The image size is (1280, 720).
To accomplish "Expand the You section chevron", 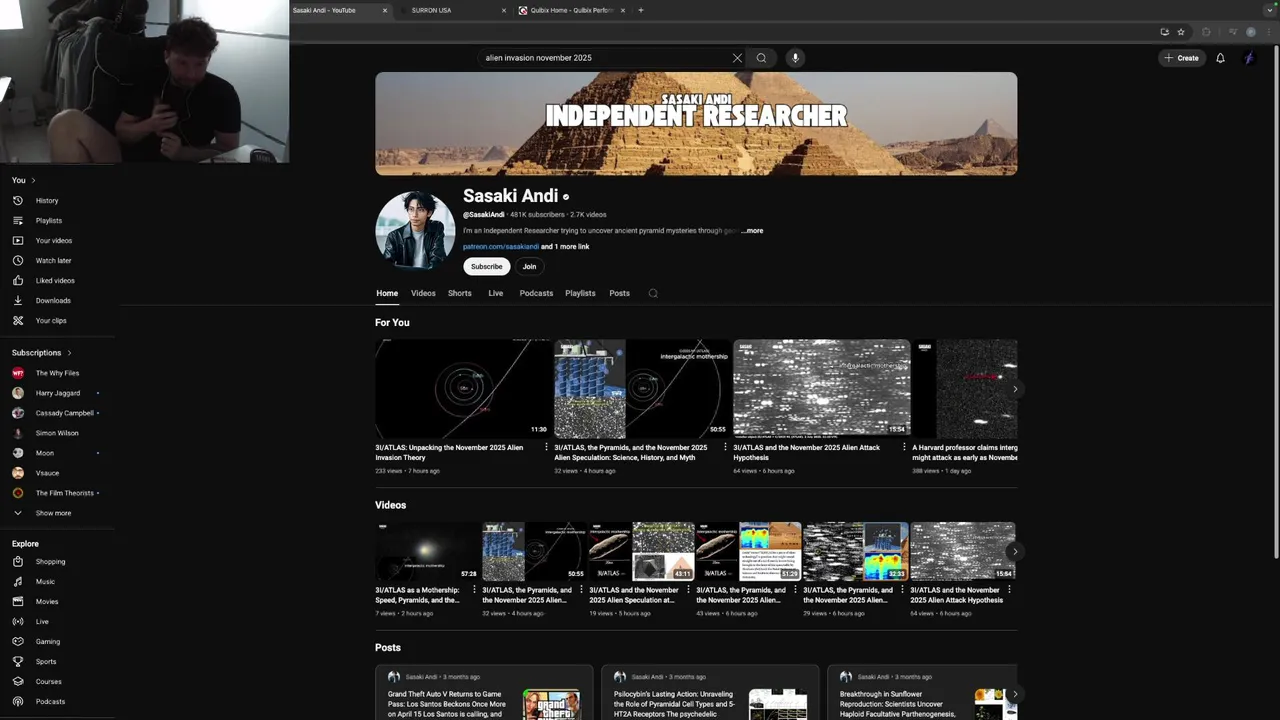I will (x=33, y=180).
